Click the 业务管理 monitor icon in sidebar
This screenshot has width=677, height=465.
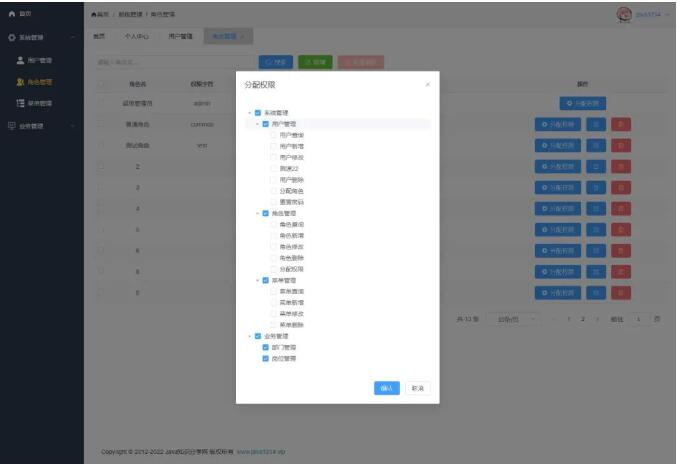[x=11, y=125]
